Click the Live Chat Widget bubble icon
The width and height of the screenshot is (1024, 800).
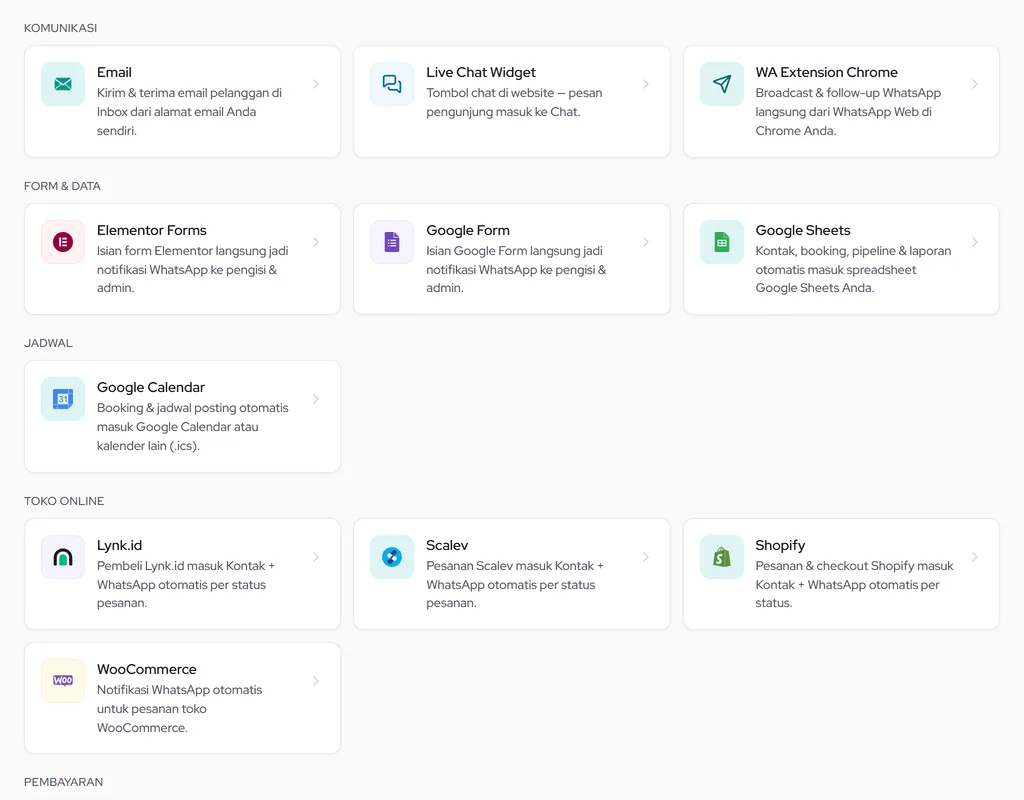click(392, 84)
